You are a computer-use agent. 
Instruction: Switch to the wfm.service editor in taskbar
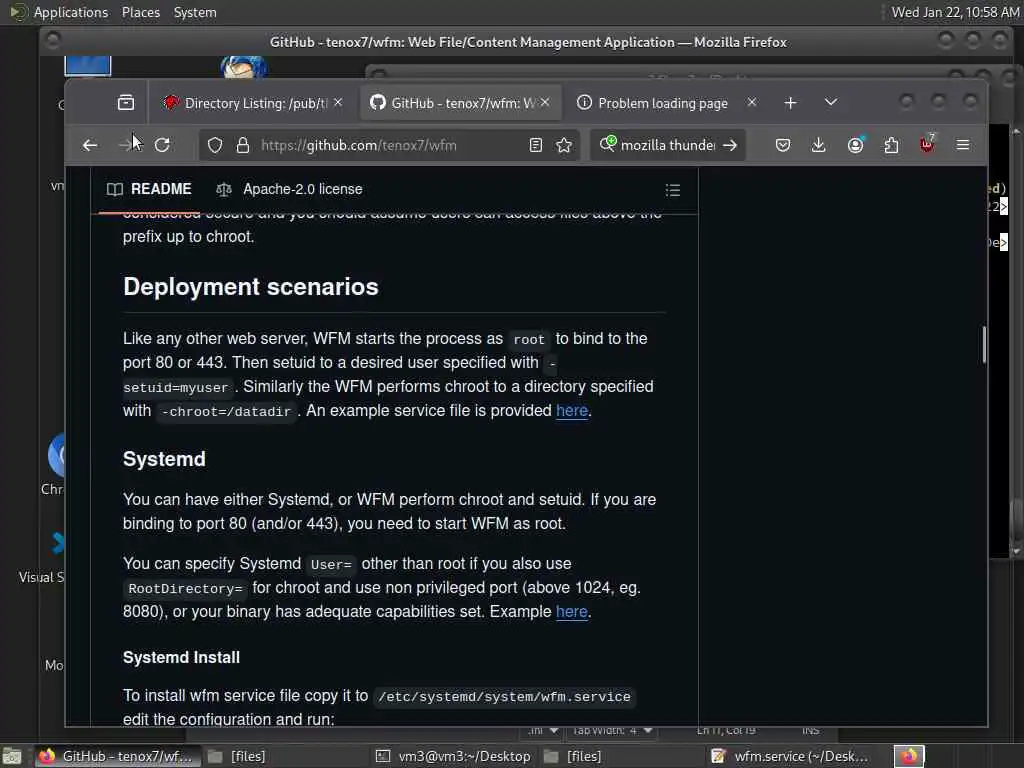(790, 756)
